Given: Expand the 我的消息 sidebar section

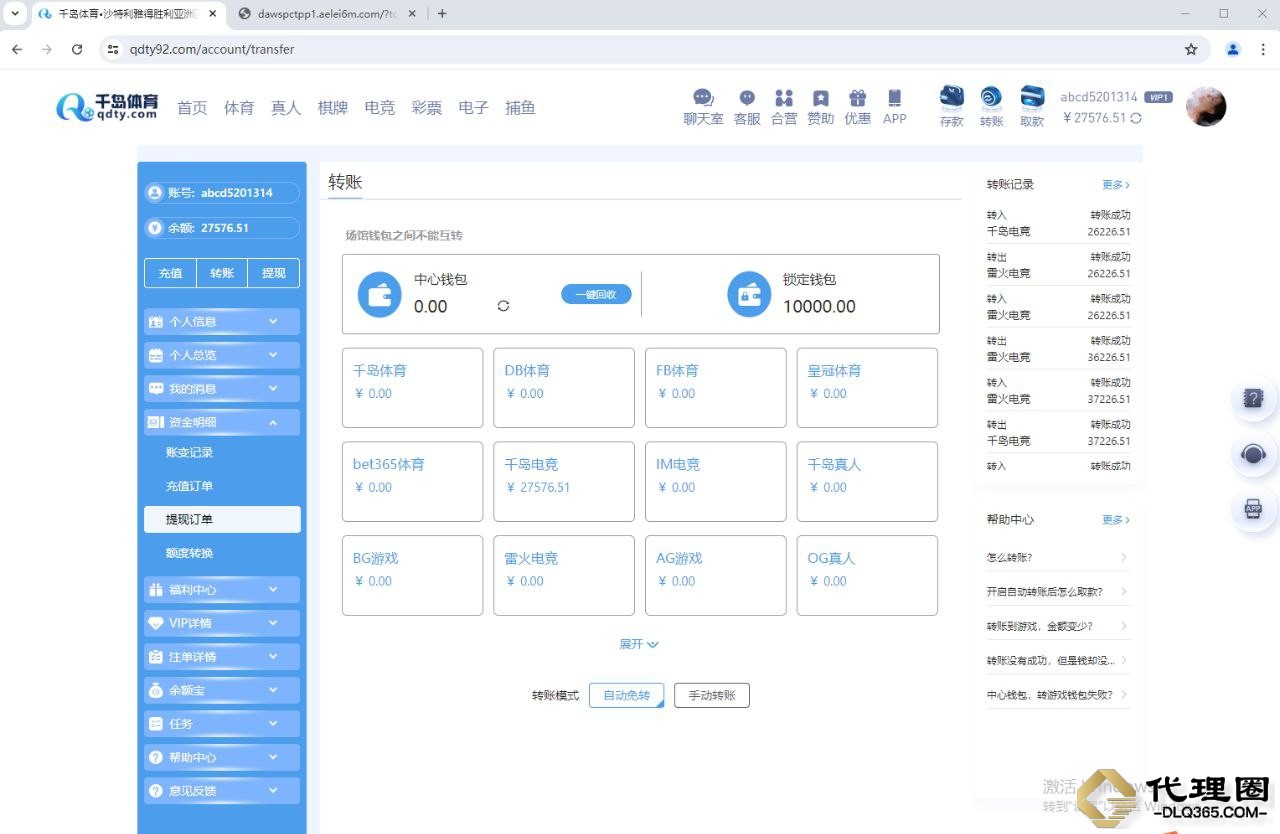Looking at the screenshot, I should [222, 388].
